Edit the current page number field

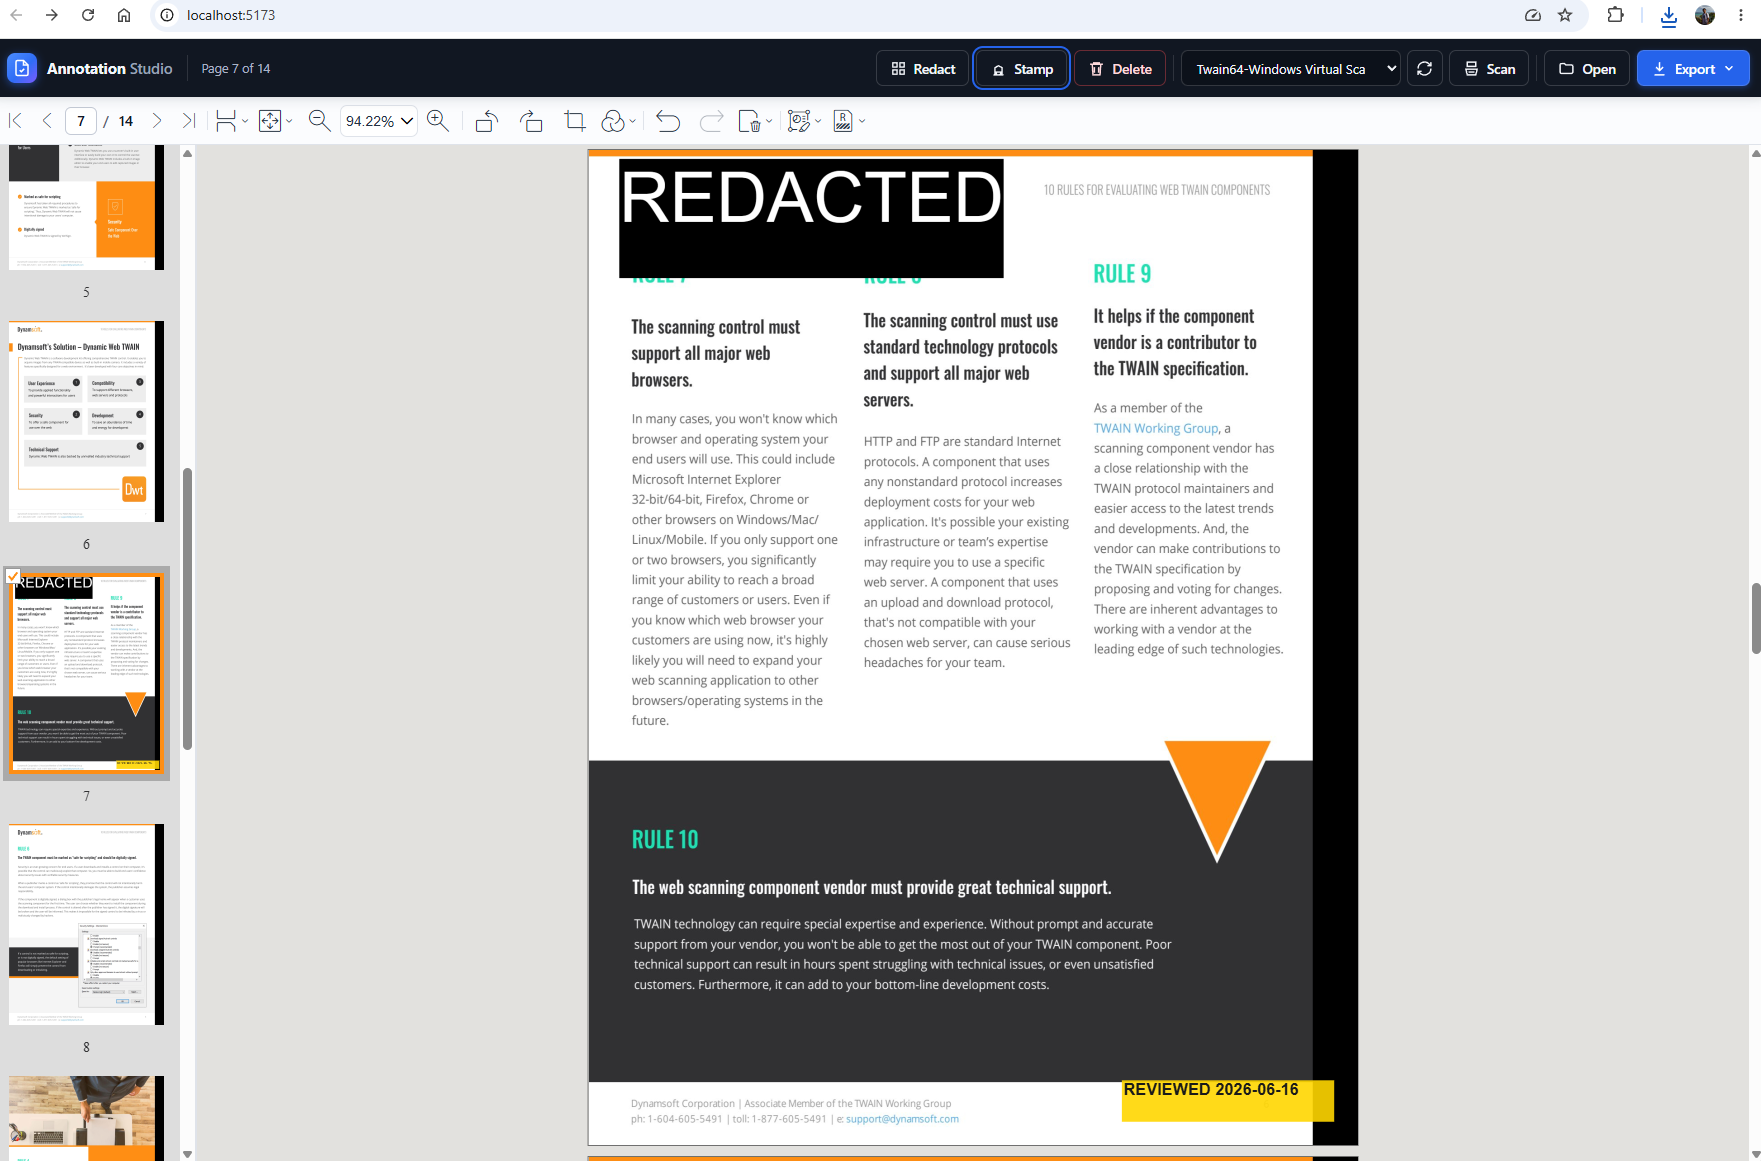(x=81, y=121)
